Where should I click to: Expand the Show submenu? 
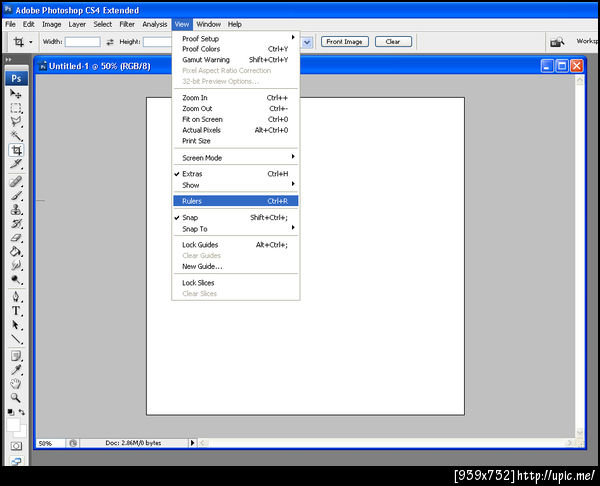[235, 185]
